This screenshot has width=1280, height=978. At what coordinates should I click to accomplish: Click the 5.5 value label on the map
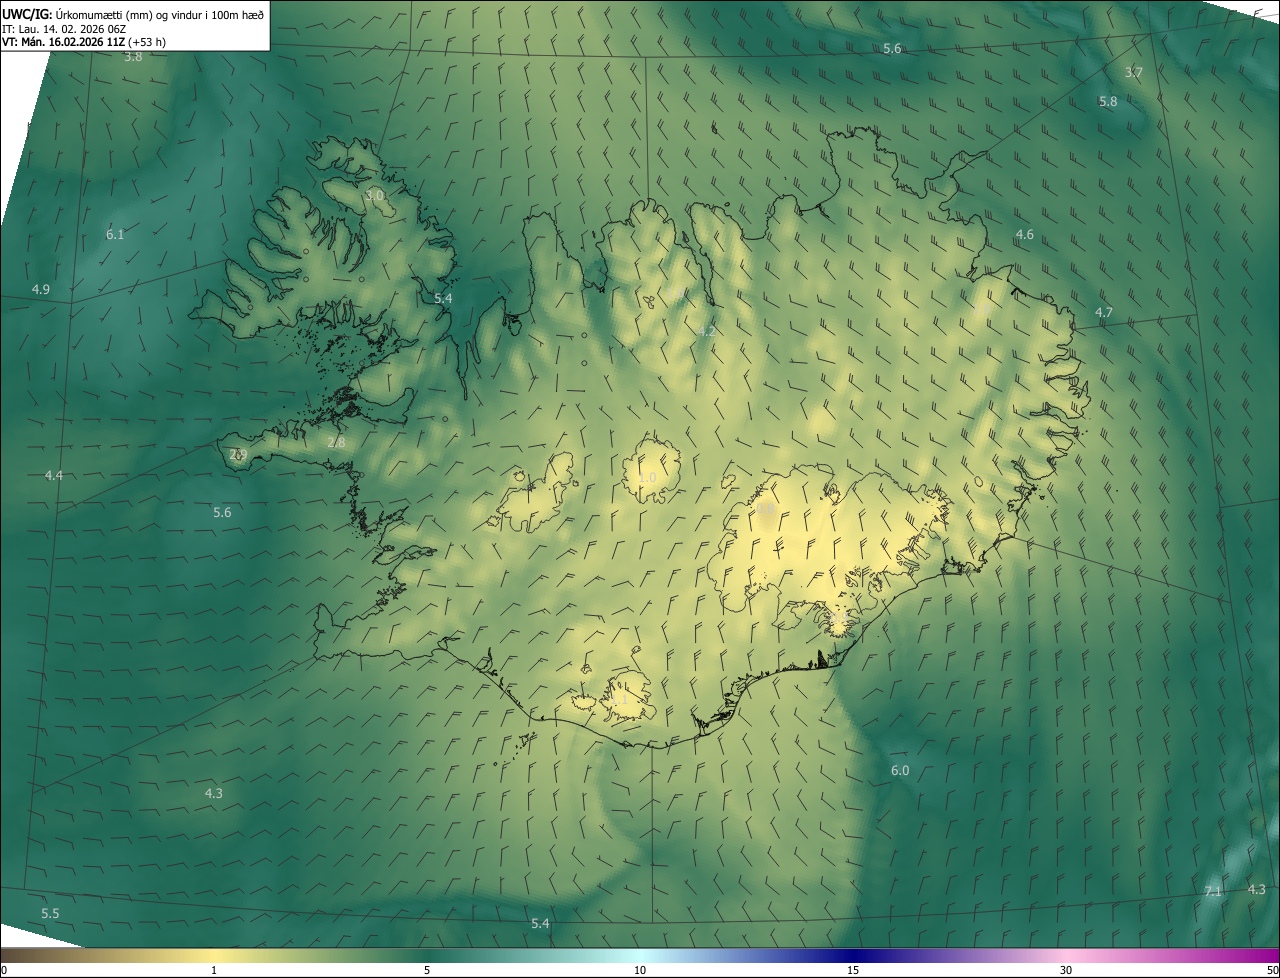[50, 914]
